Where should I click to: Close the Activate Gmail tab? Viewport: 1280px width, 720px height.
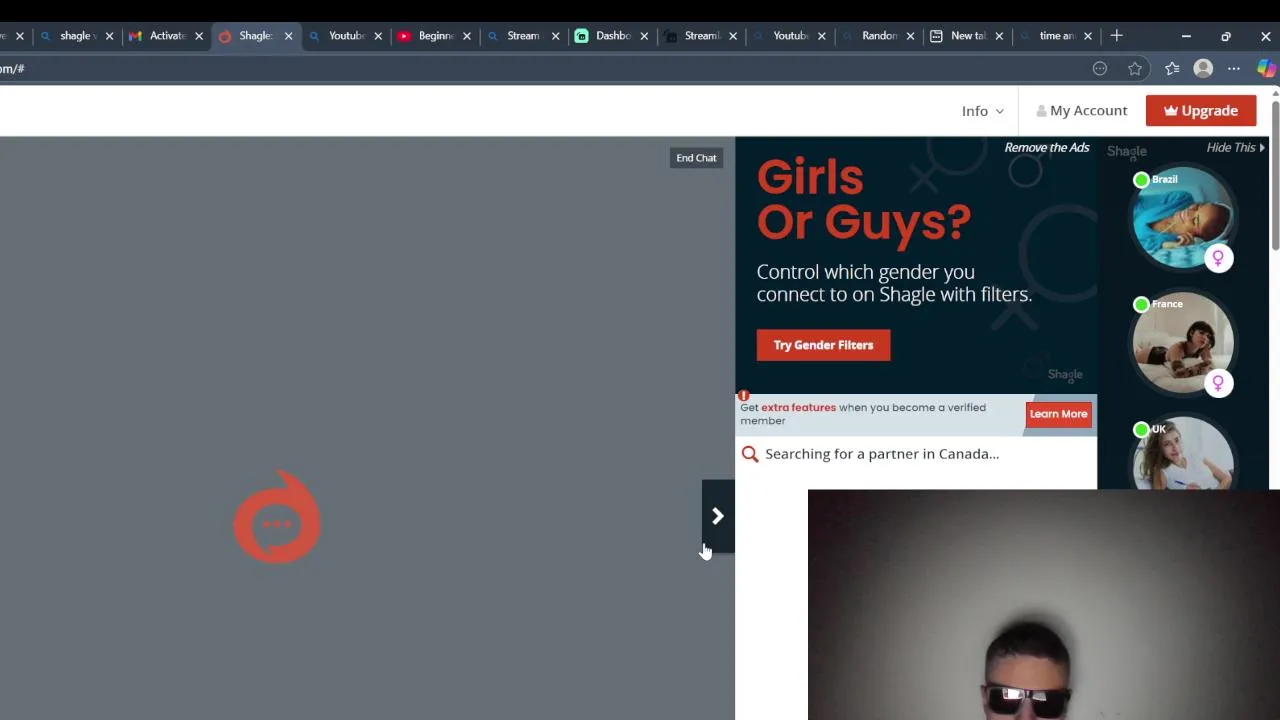[x=198, y=36]
